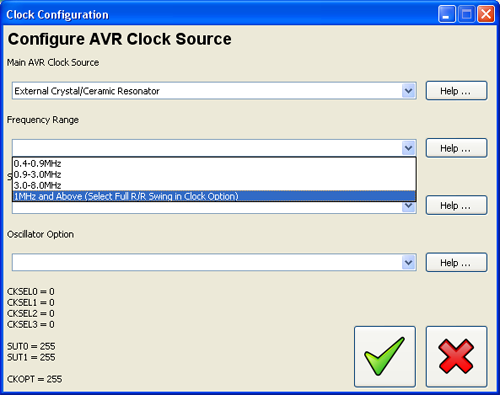
Task: Click the Main AVR Clock Source label
Action: click(53, 62)
